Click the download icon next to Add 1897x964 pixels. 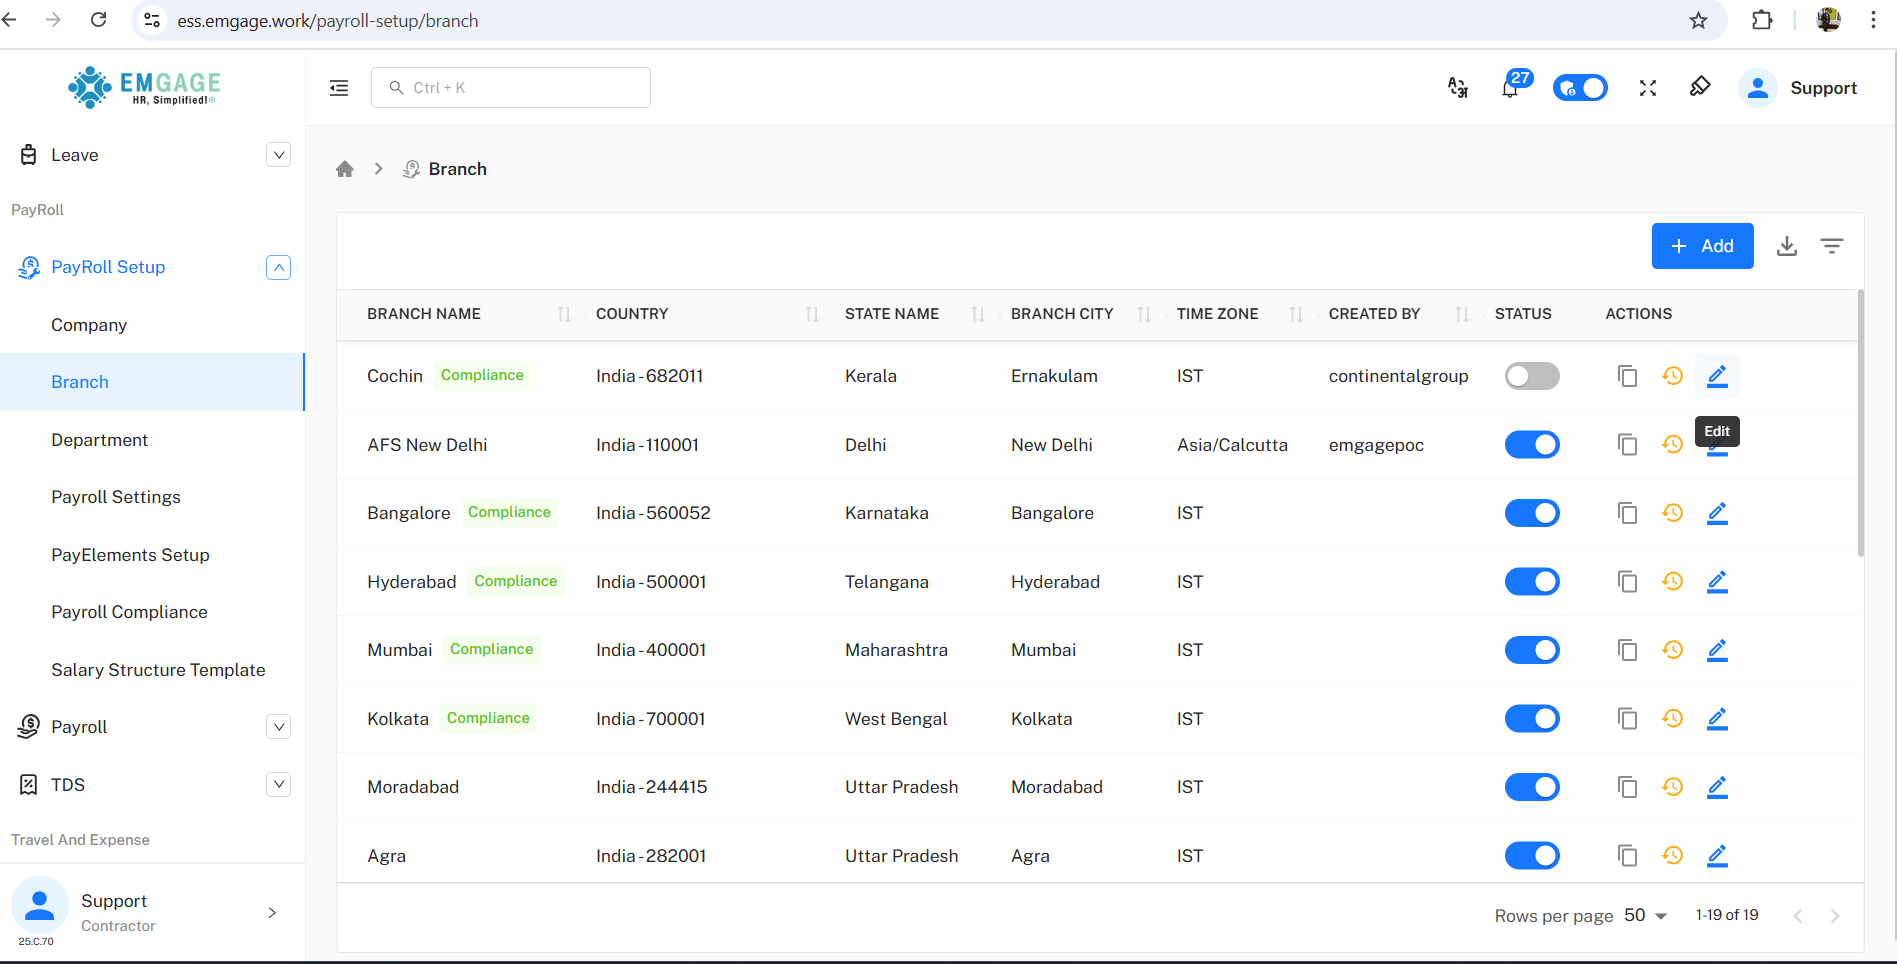pyautogui.click(x=1786, y=246)
